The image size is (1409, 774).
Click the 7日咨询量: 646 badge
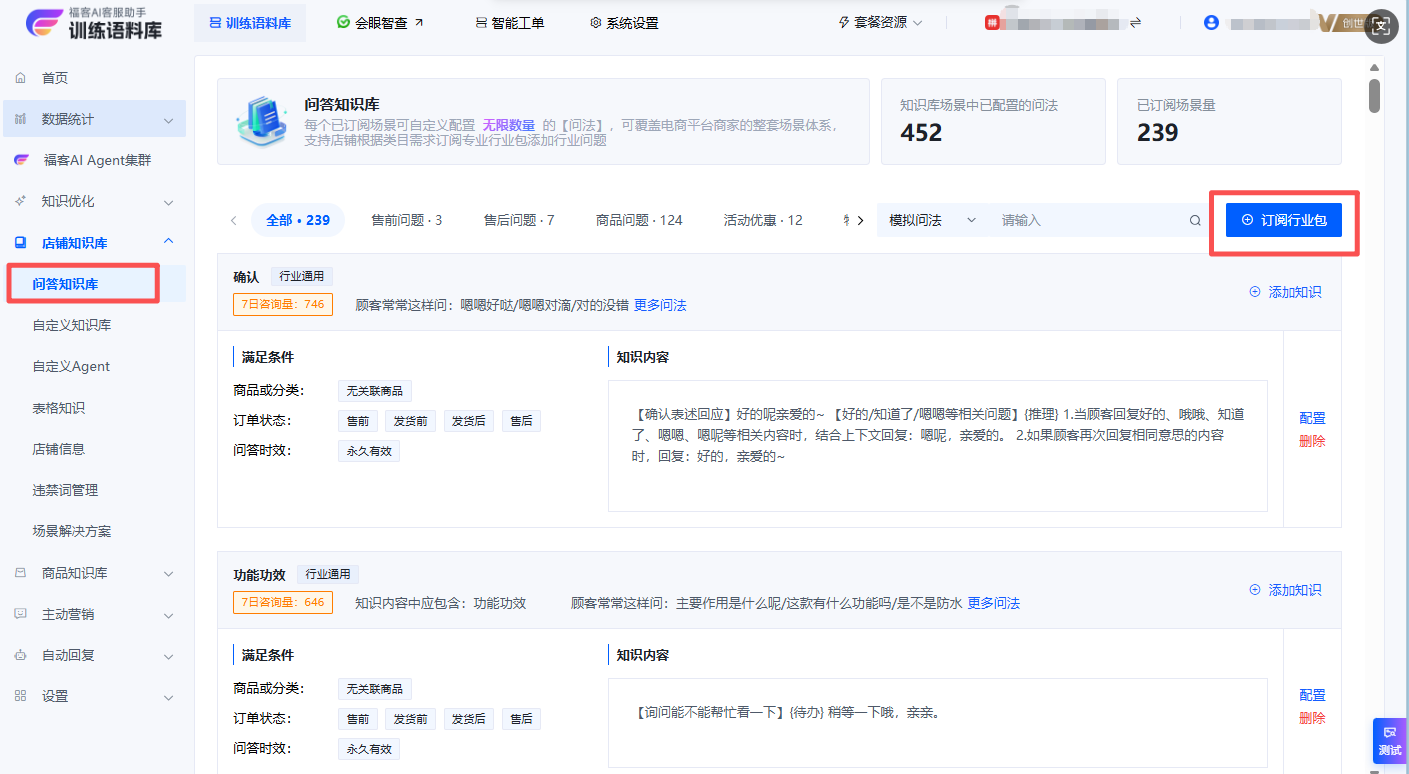click(x=282, y=602)
